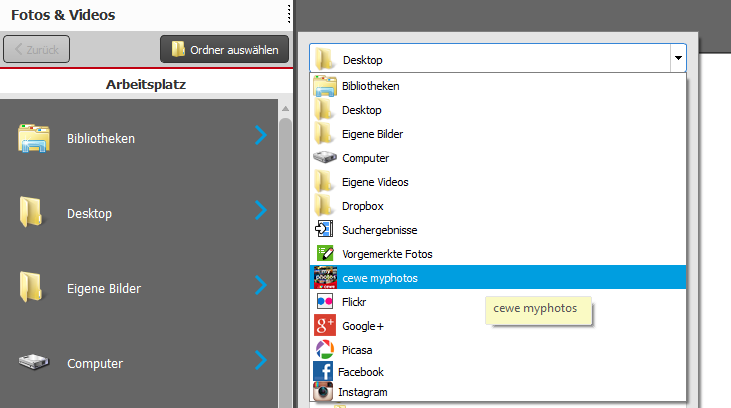Click the Bibliotheken label in the Arbeitsplatz panel
Image resolution: width=731 pixels, height=408 pixels.
coord(101,138)
